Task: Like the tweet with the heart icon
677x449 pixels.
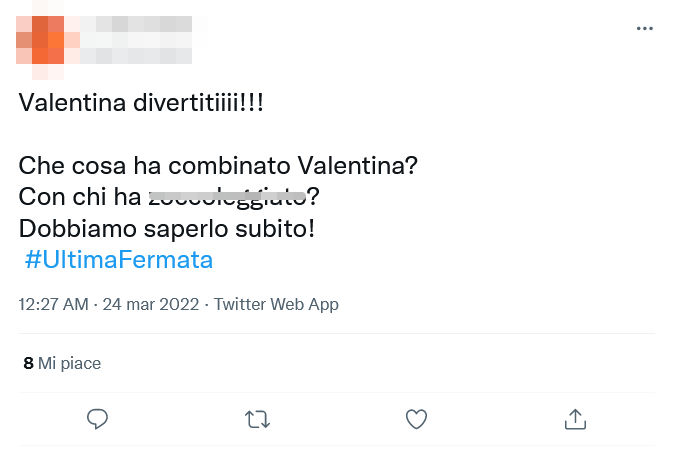Action: pos(416,419)
